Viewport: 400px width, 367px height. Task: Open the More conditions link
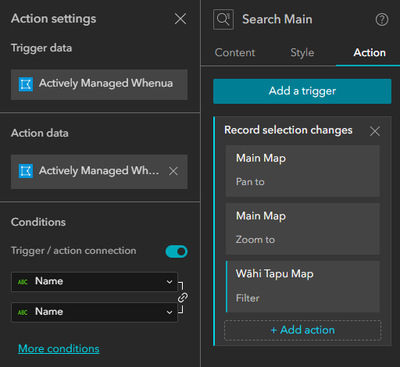point(59,349)
